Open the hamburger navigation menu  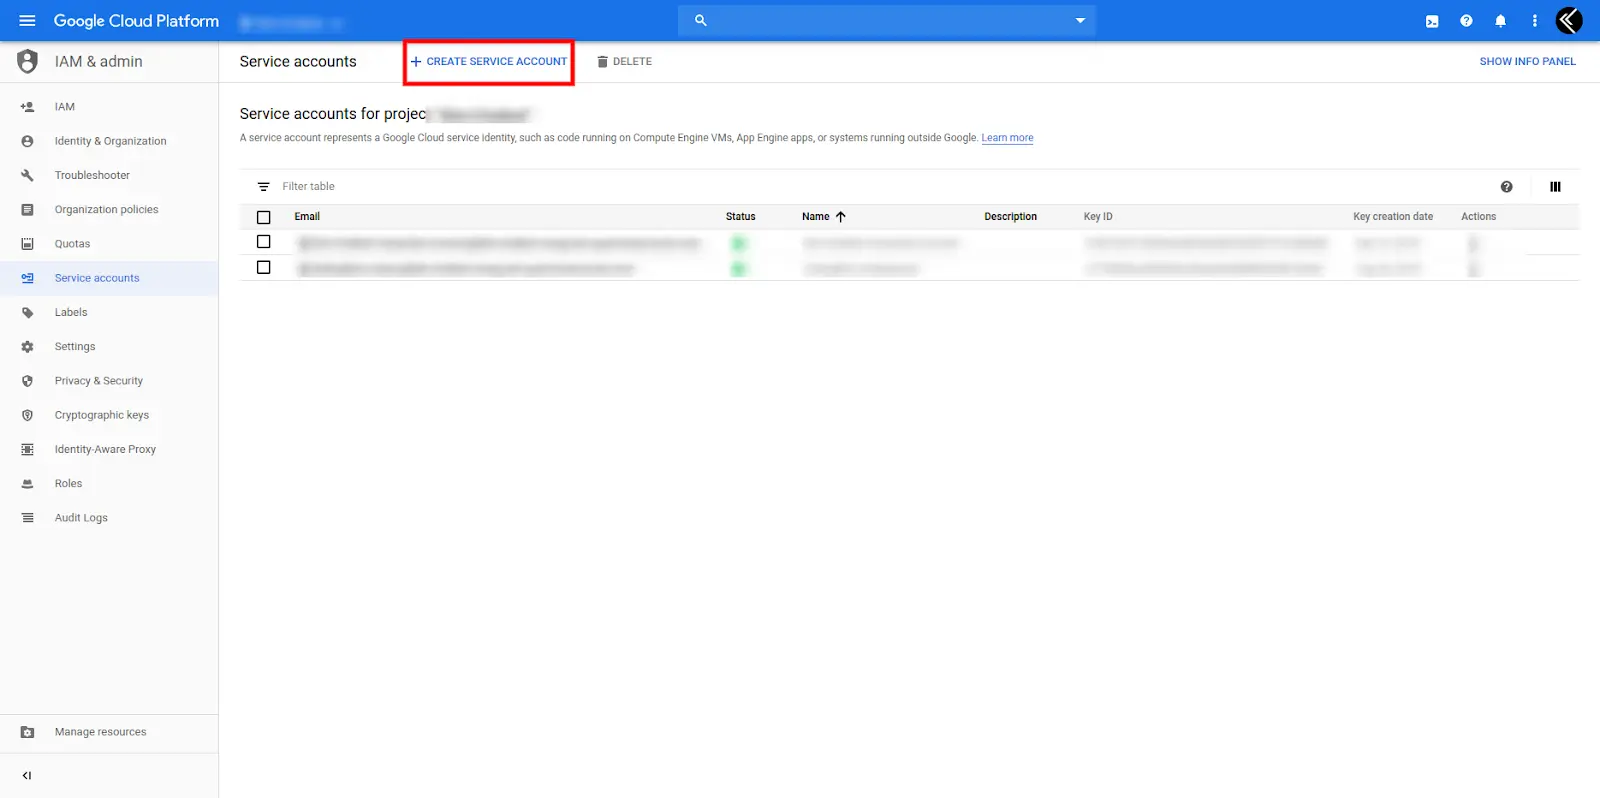click(x=27, y=20)
